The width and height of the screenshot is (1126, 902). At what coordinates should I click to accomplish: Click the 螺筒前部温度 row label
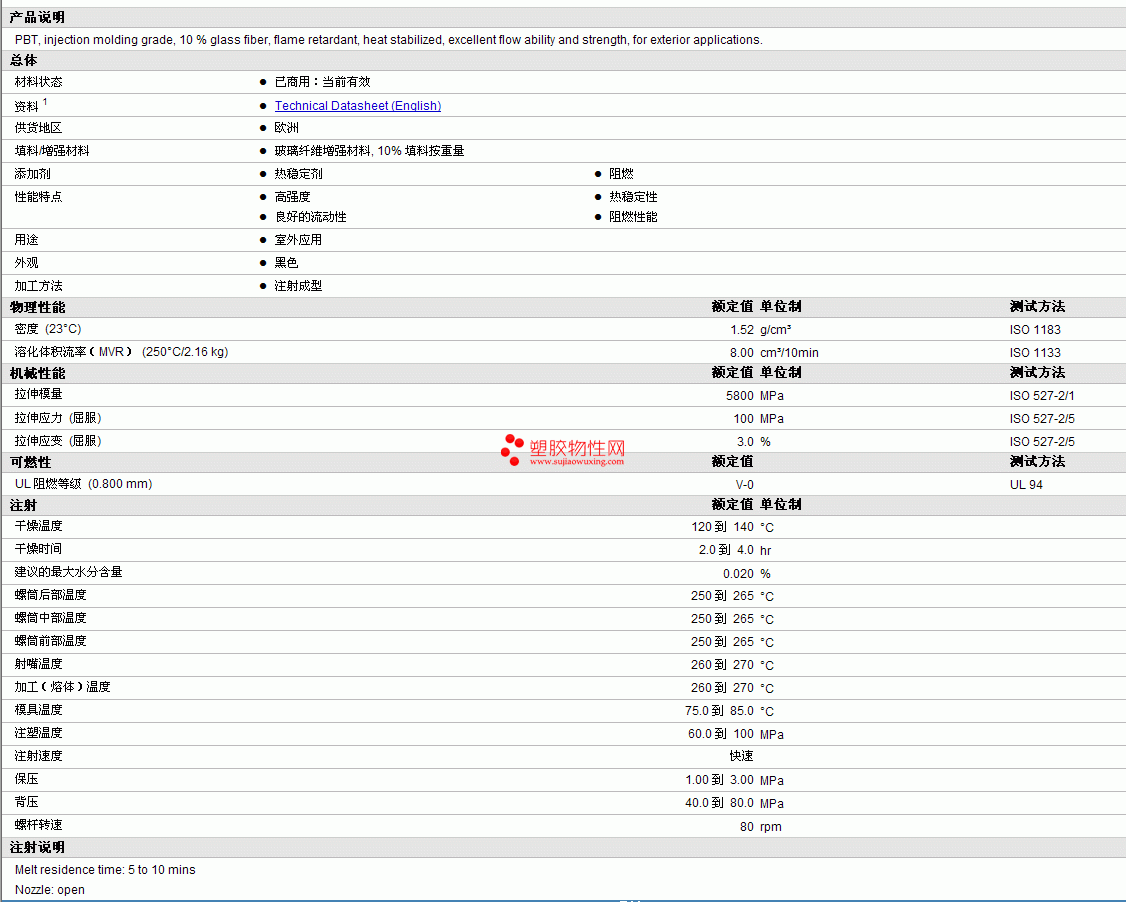[50, 641]
